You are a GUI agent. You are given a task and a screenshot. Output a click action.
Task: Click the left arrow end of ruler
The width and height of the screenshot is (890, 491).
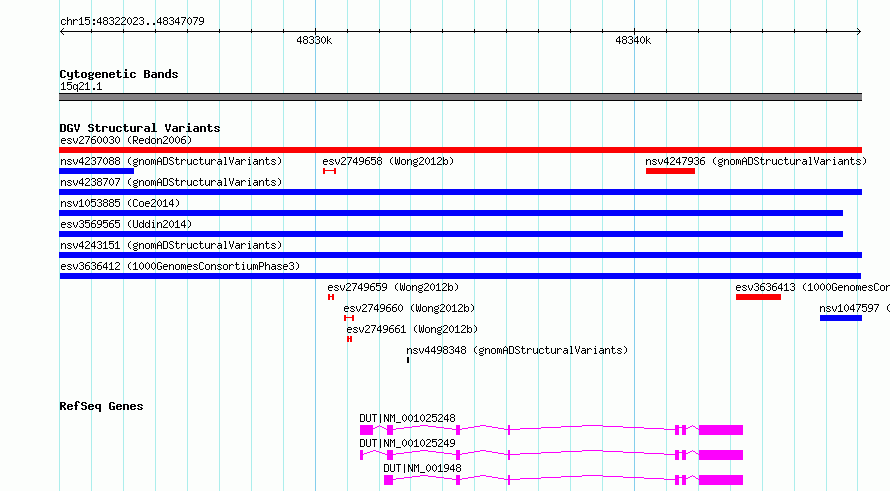click(62, 32)
